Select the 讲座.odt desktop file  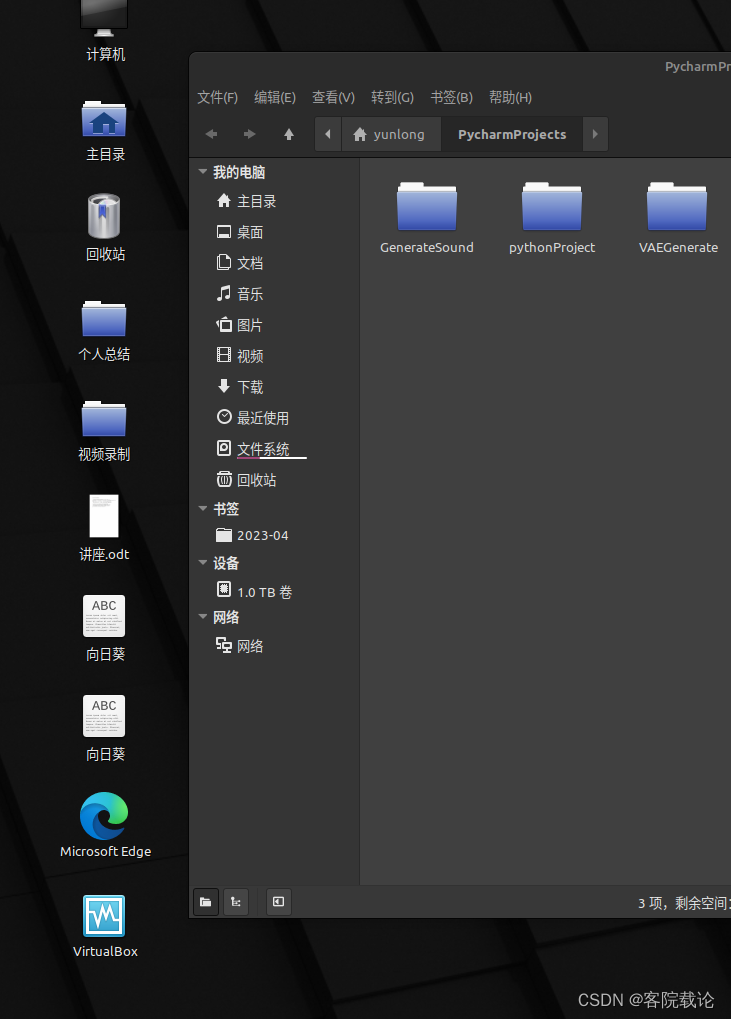pyautogui.click(x=105, y=528)
